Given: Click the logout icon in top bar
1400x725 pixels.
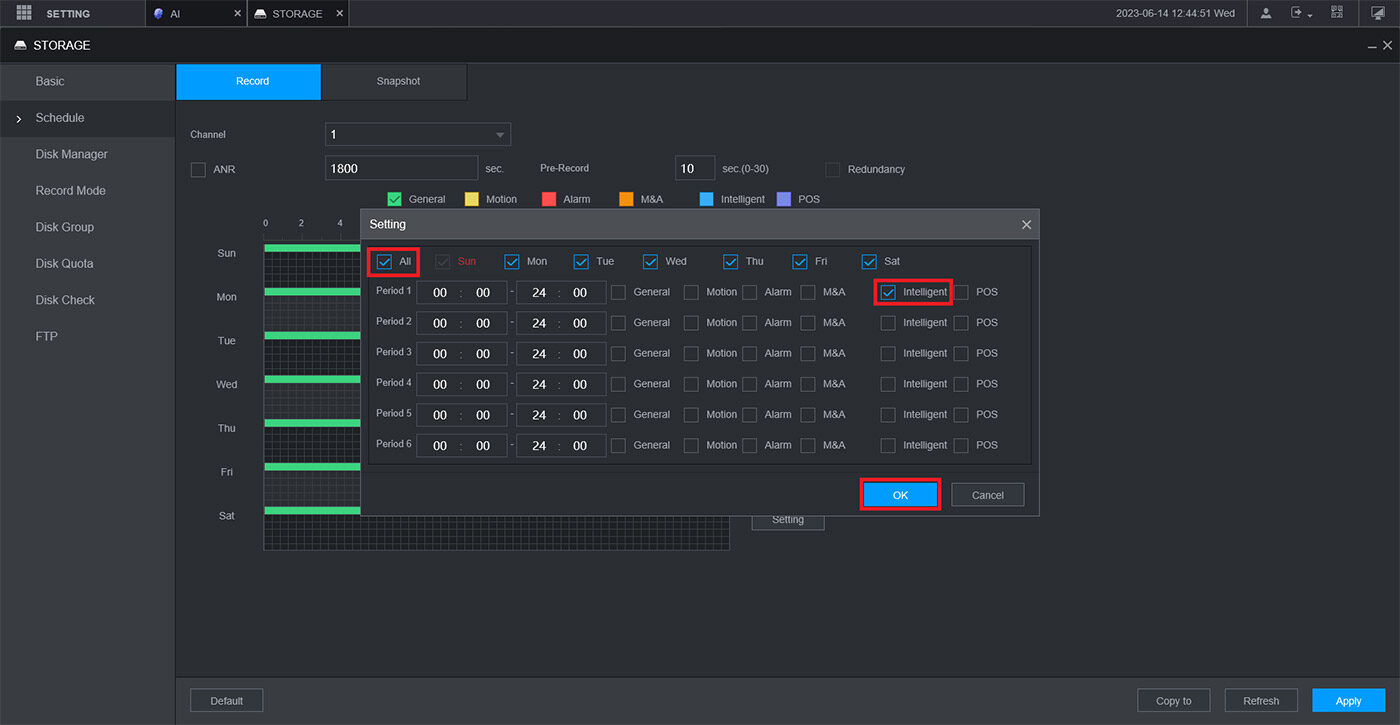Looking at the screenshot, I should pyautogui.click(x=1297, y=13).
